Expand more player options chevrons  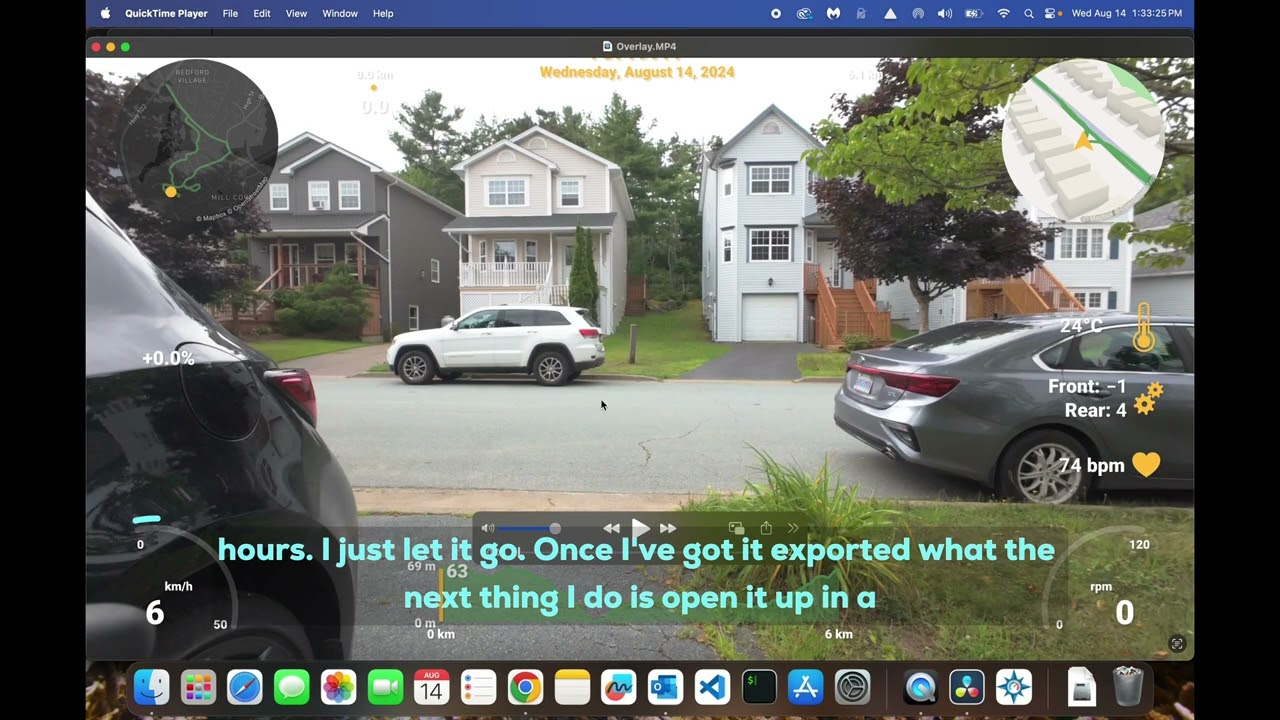[x=793, y=528]
